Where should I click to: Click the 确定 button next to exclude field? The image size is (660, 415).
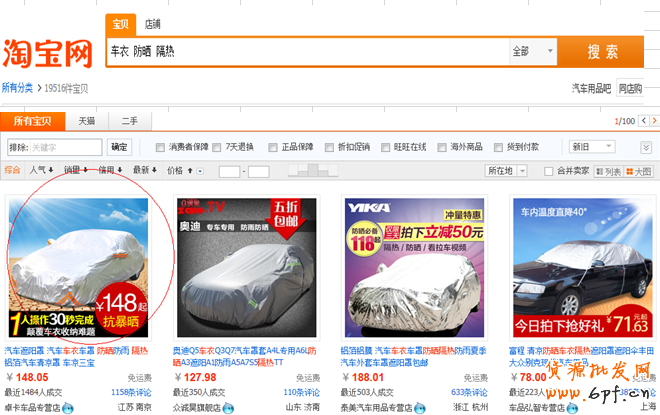[x=120, y=147]
